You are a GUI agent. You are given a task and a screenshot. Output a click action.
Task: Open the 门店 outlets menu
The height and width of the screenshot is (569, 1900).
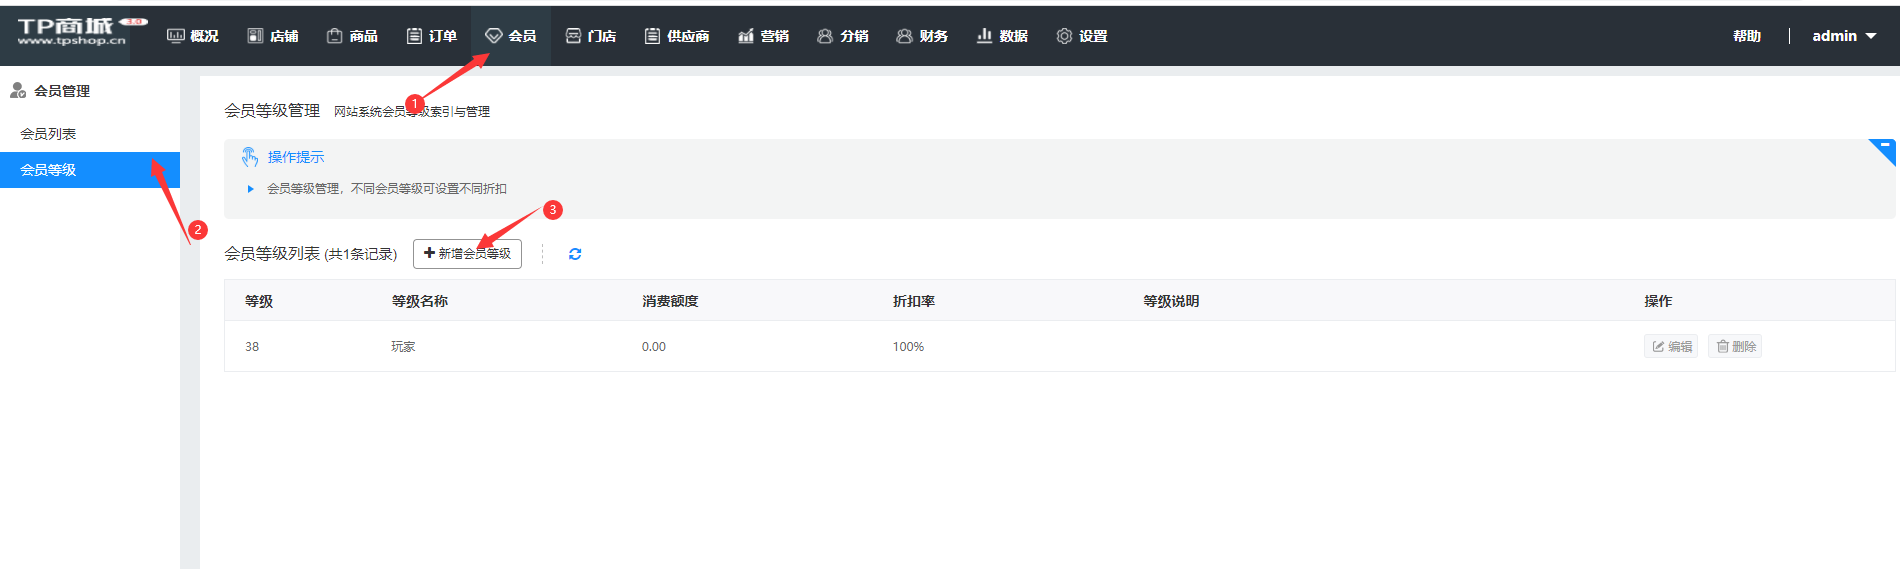click(591, 36)
